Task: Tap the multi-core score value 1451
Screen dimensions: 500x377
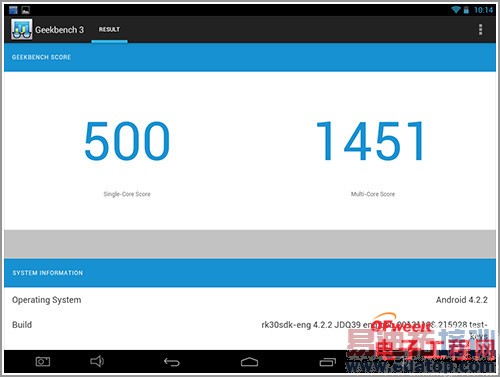Action: pos(370,141)
